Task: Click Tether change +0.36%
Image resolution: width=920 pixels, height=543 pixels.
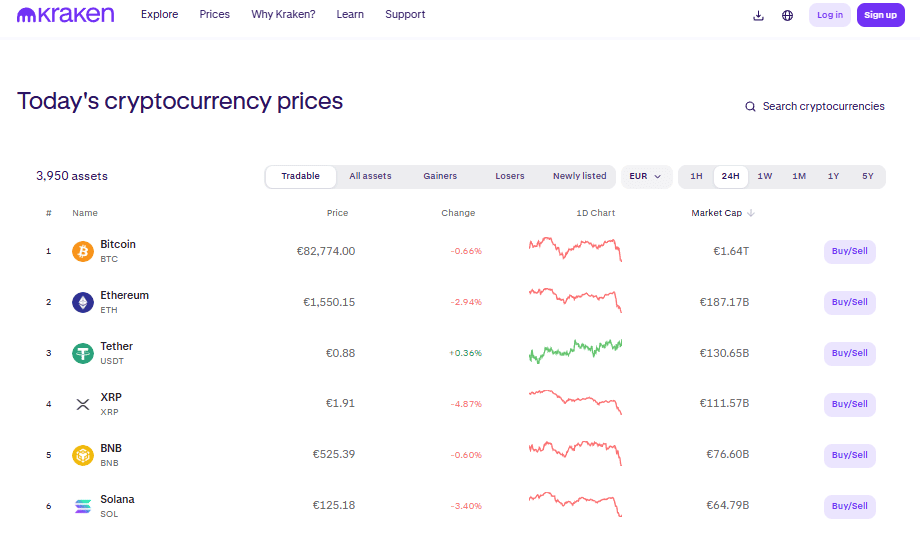Action: coord(465,353)
